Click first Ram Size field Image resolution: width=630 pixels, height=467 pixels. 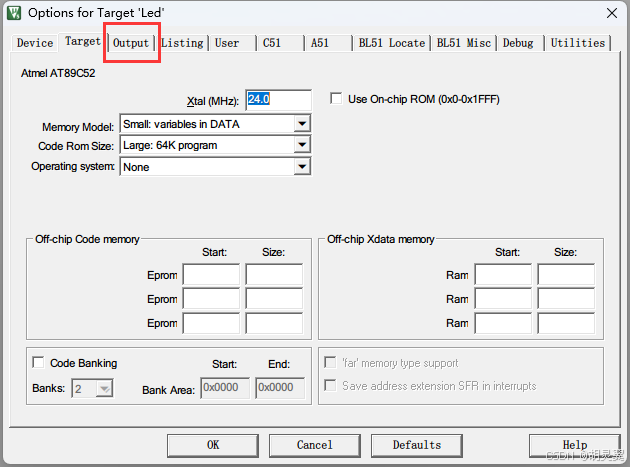pyautogui.click(x=566, y=275)
